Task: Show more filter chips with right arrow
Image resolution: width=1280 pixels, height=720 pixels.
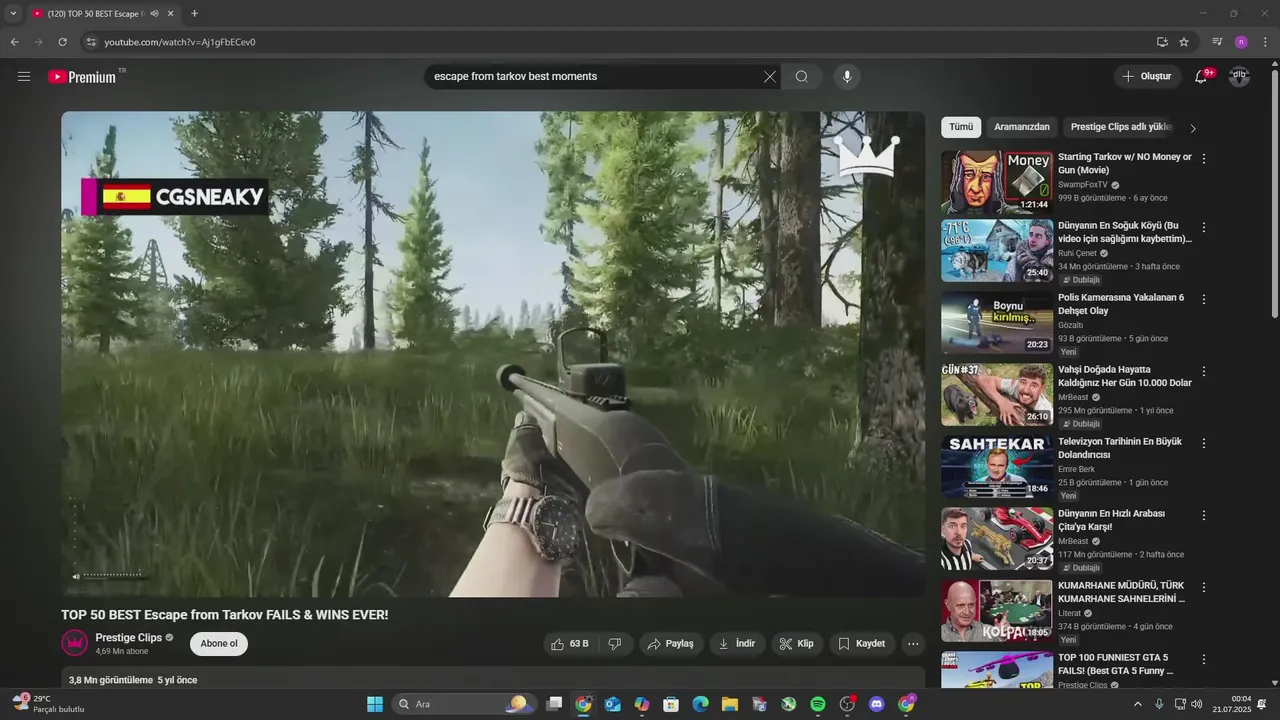Action: [1193, 128]
